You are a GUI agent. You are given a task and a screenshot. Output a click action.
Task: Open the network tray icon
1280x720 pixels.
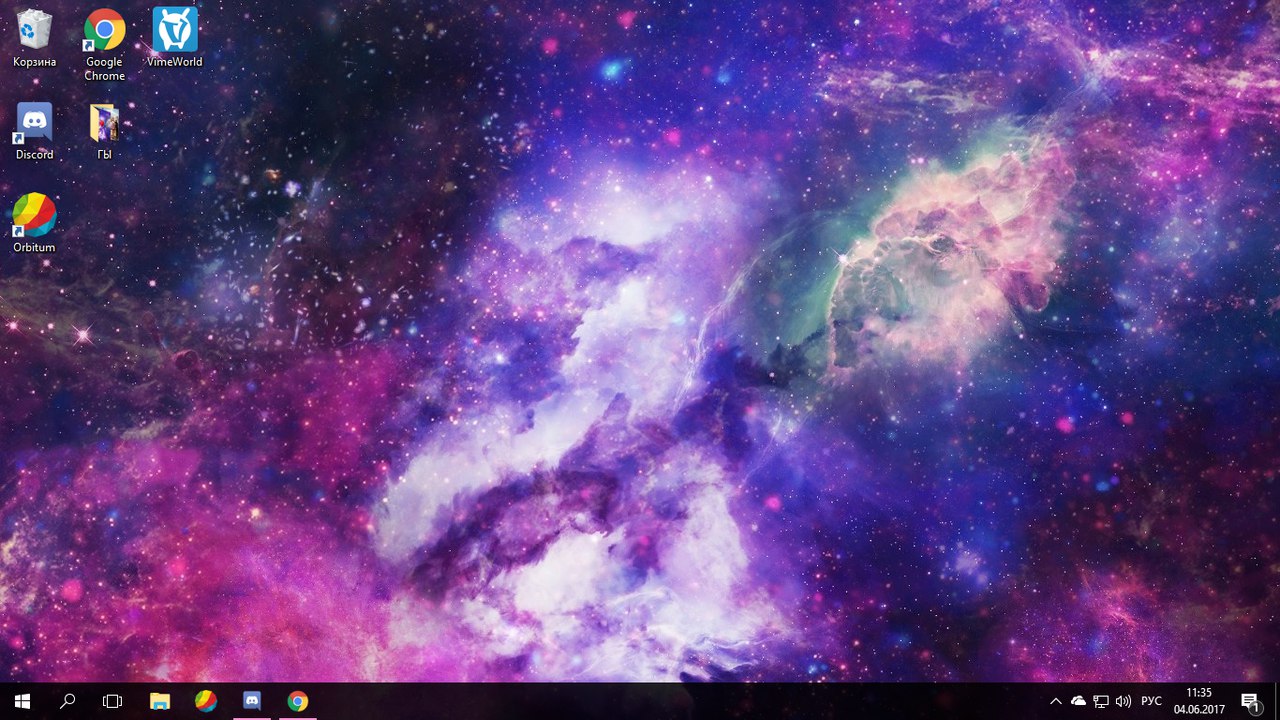[1101, 701]
